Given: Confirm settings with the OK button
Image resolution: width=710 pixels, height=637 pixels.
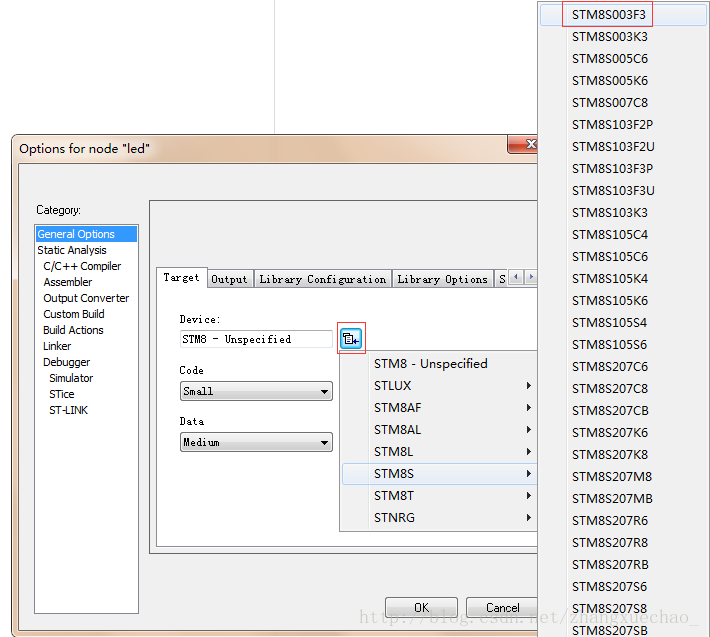Looking at the screenshot, I should pos(421,608).
